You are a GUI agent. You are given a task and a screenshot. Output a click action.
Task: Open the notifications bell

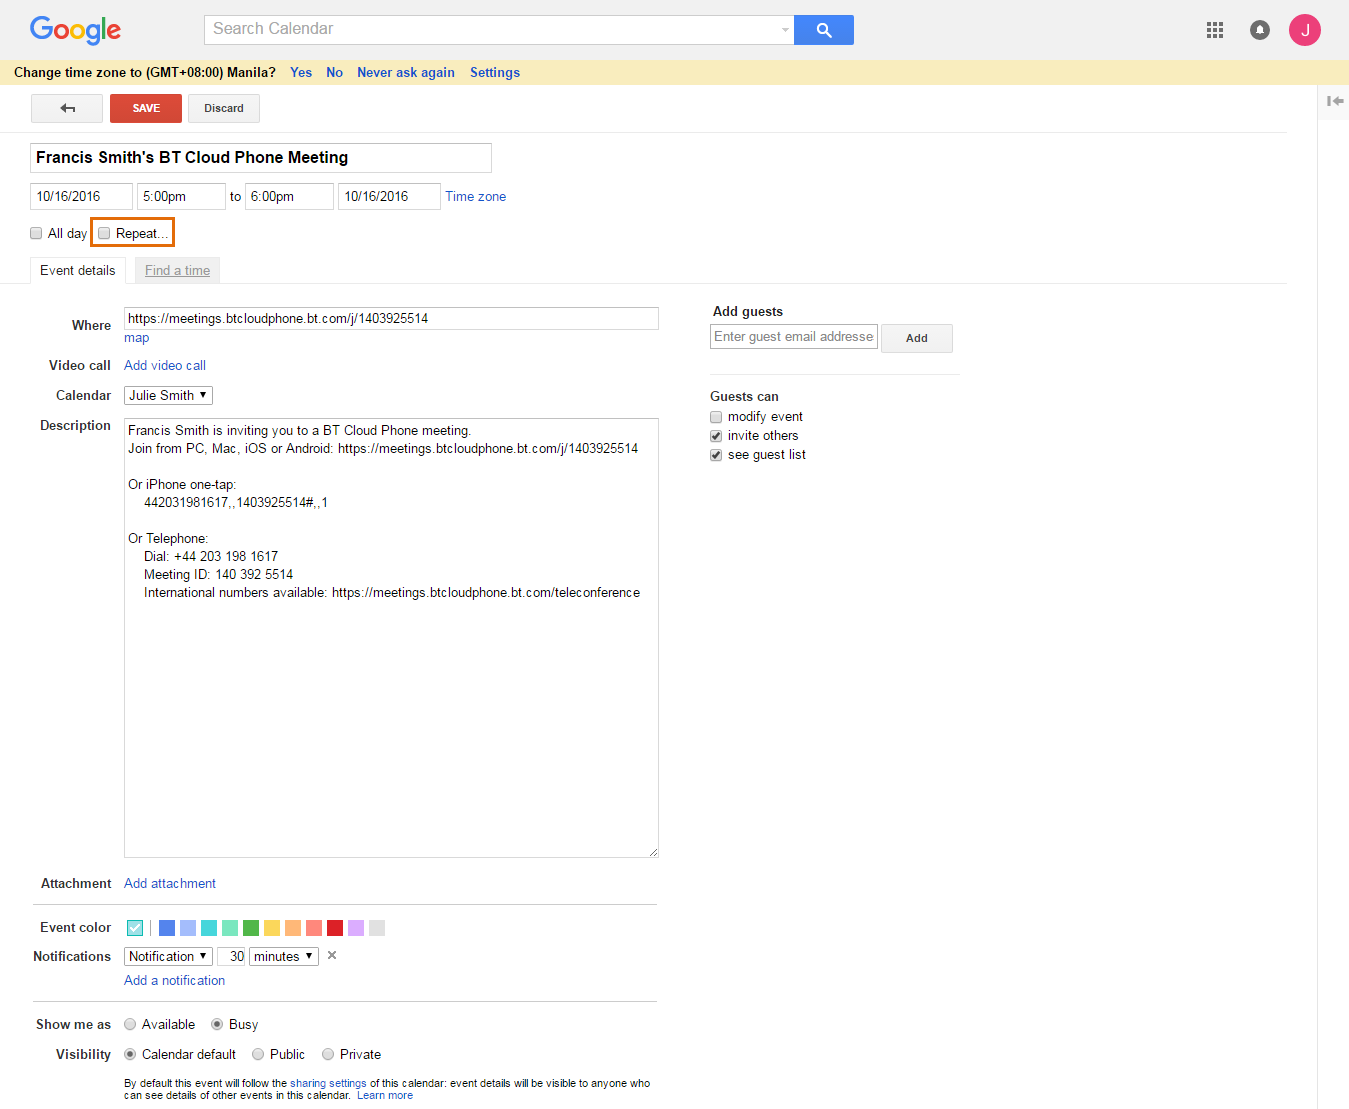1260,30
